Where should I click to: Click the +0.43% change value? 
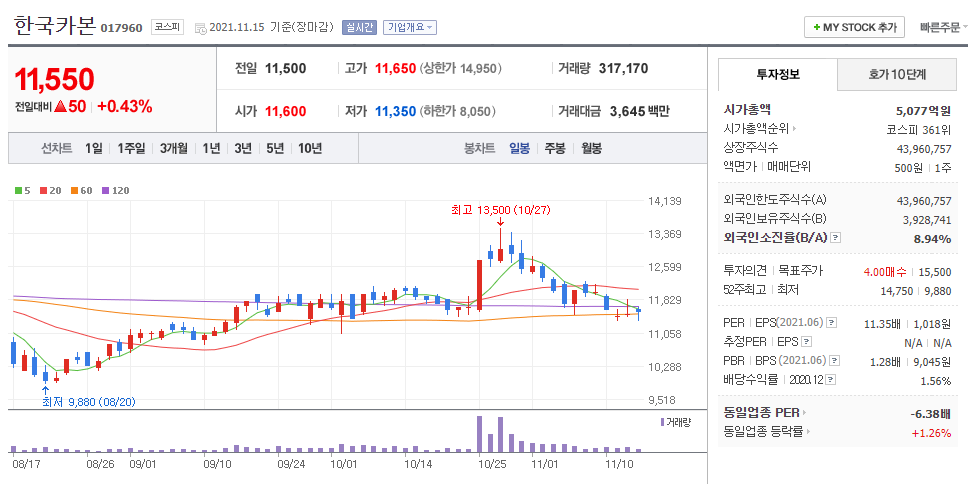[125, 107]
